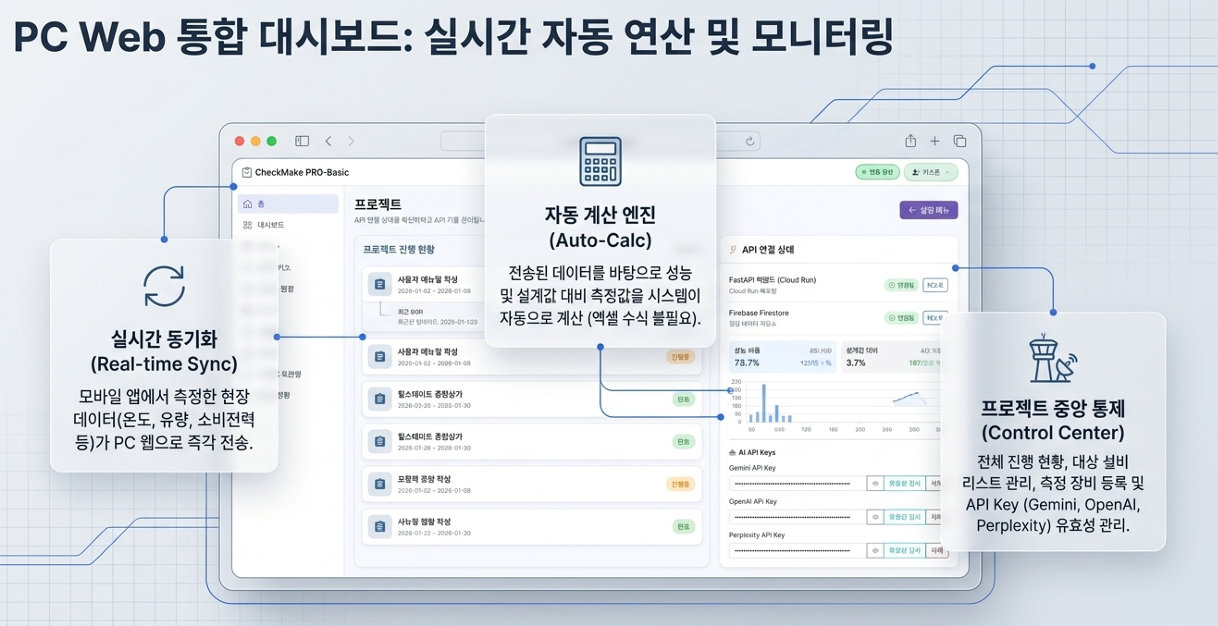
Task: Click the Real-time Sync circular arrows icon
Action: coord(164,286)
